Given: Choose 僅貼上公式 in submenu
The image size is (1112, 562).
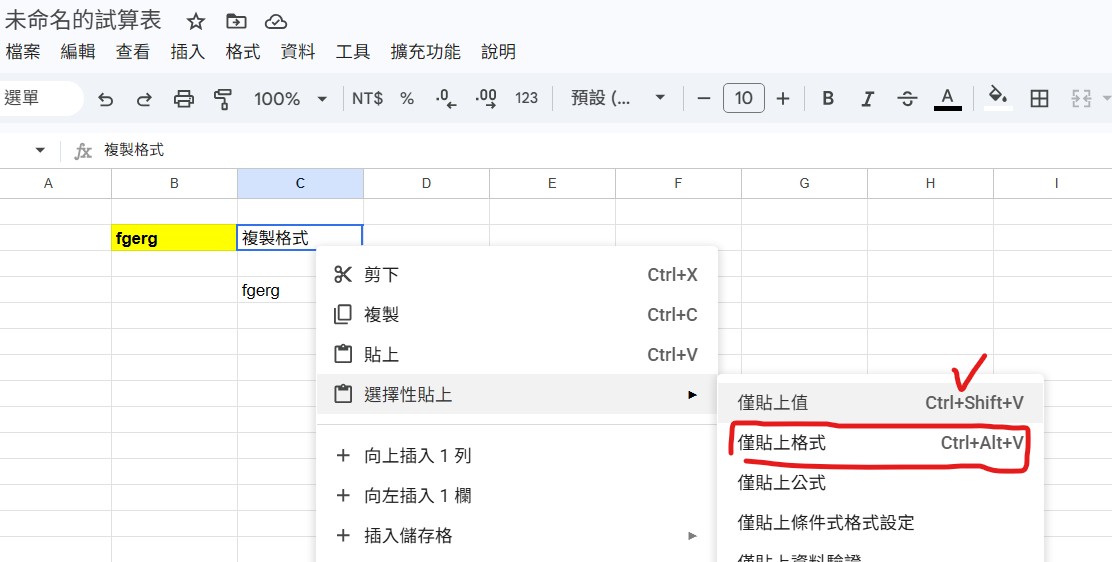Looking at the screenshot, I should click(880, 483).
